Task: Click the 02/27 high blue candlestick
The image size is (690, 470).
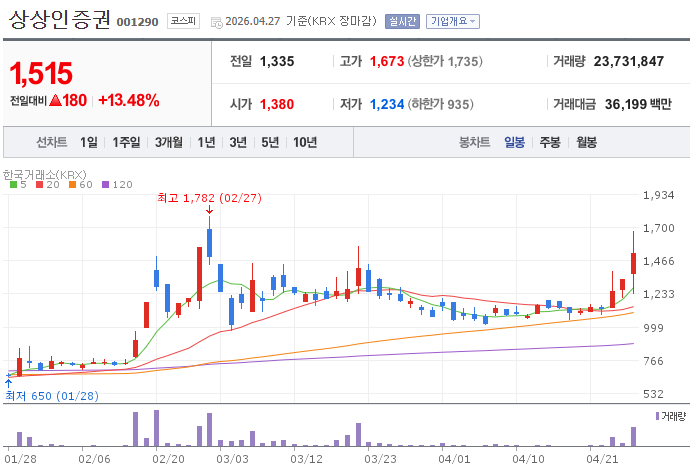Action: [209, 242]
